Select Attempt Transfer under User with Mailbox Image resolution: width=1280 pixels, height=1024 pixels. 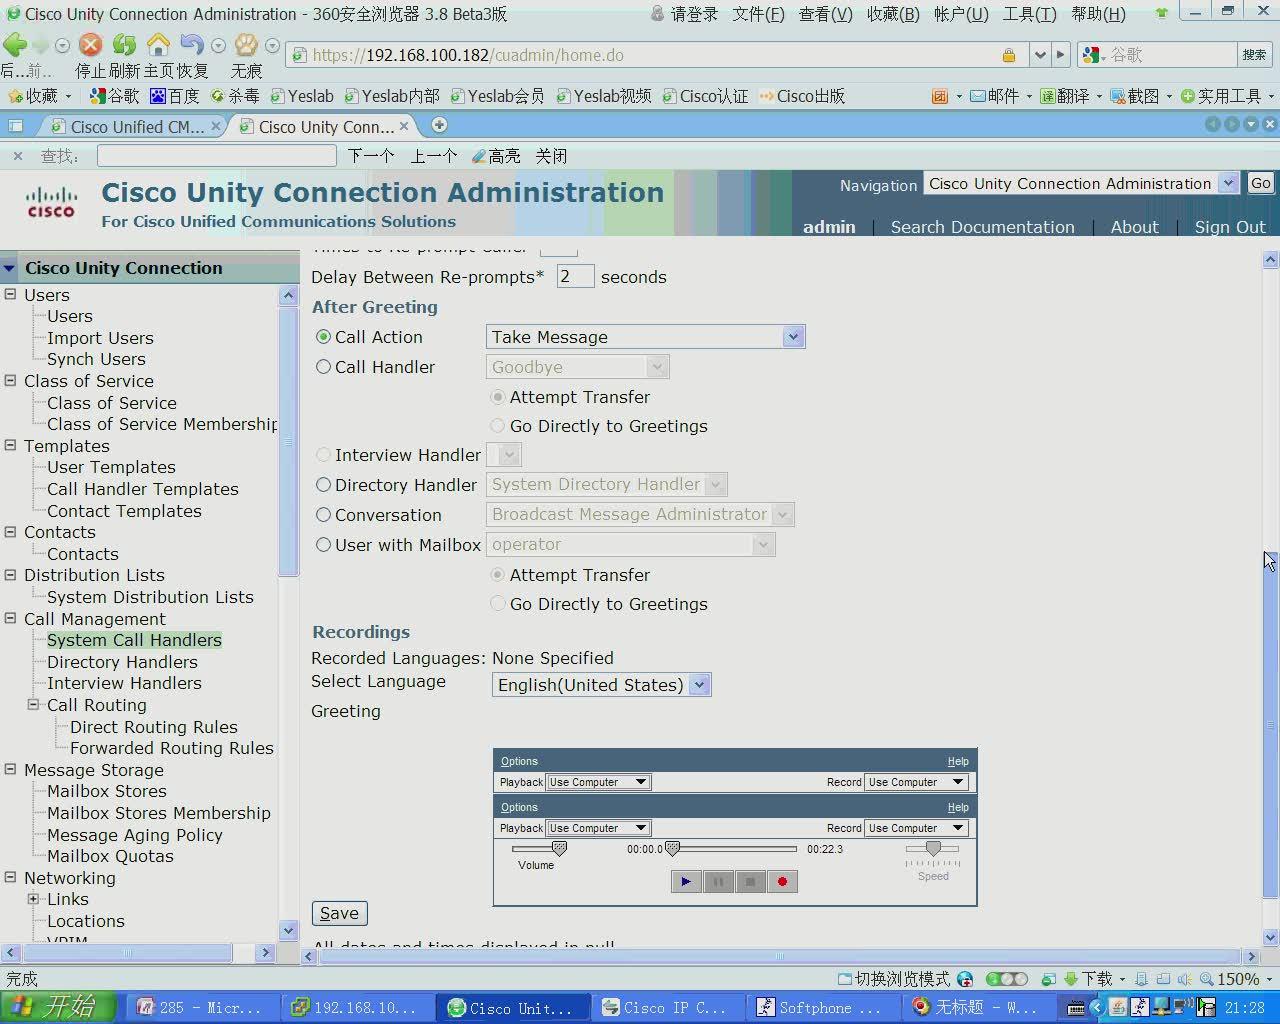(498, 575)
